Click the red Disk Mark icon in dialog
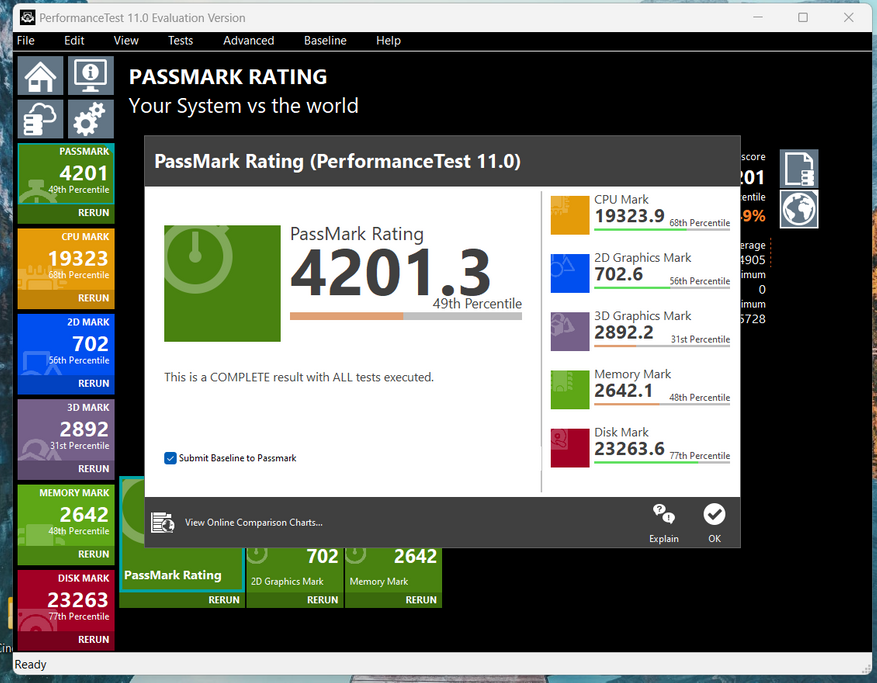Screen dimensions: 877x683 569,448
